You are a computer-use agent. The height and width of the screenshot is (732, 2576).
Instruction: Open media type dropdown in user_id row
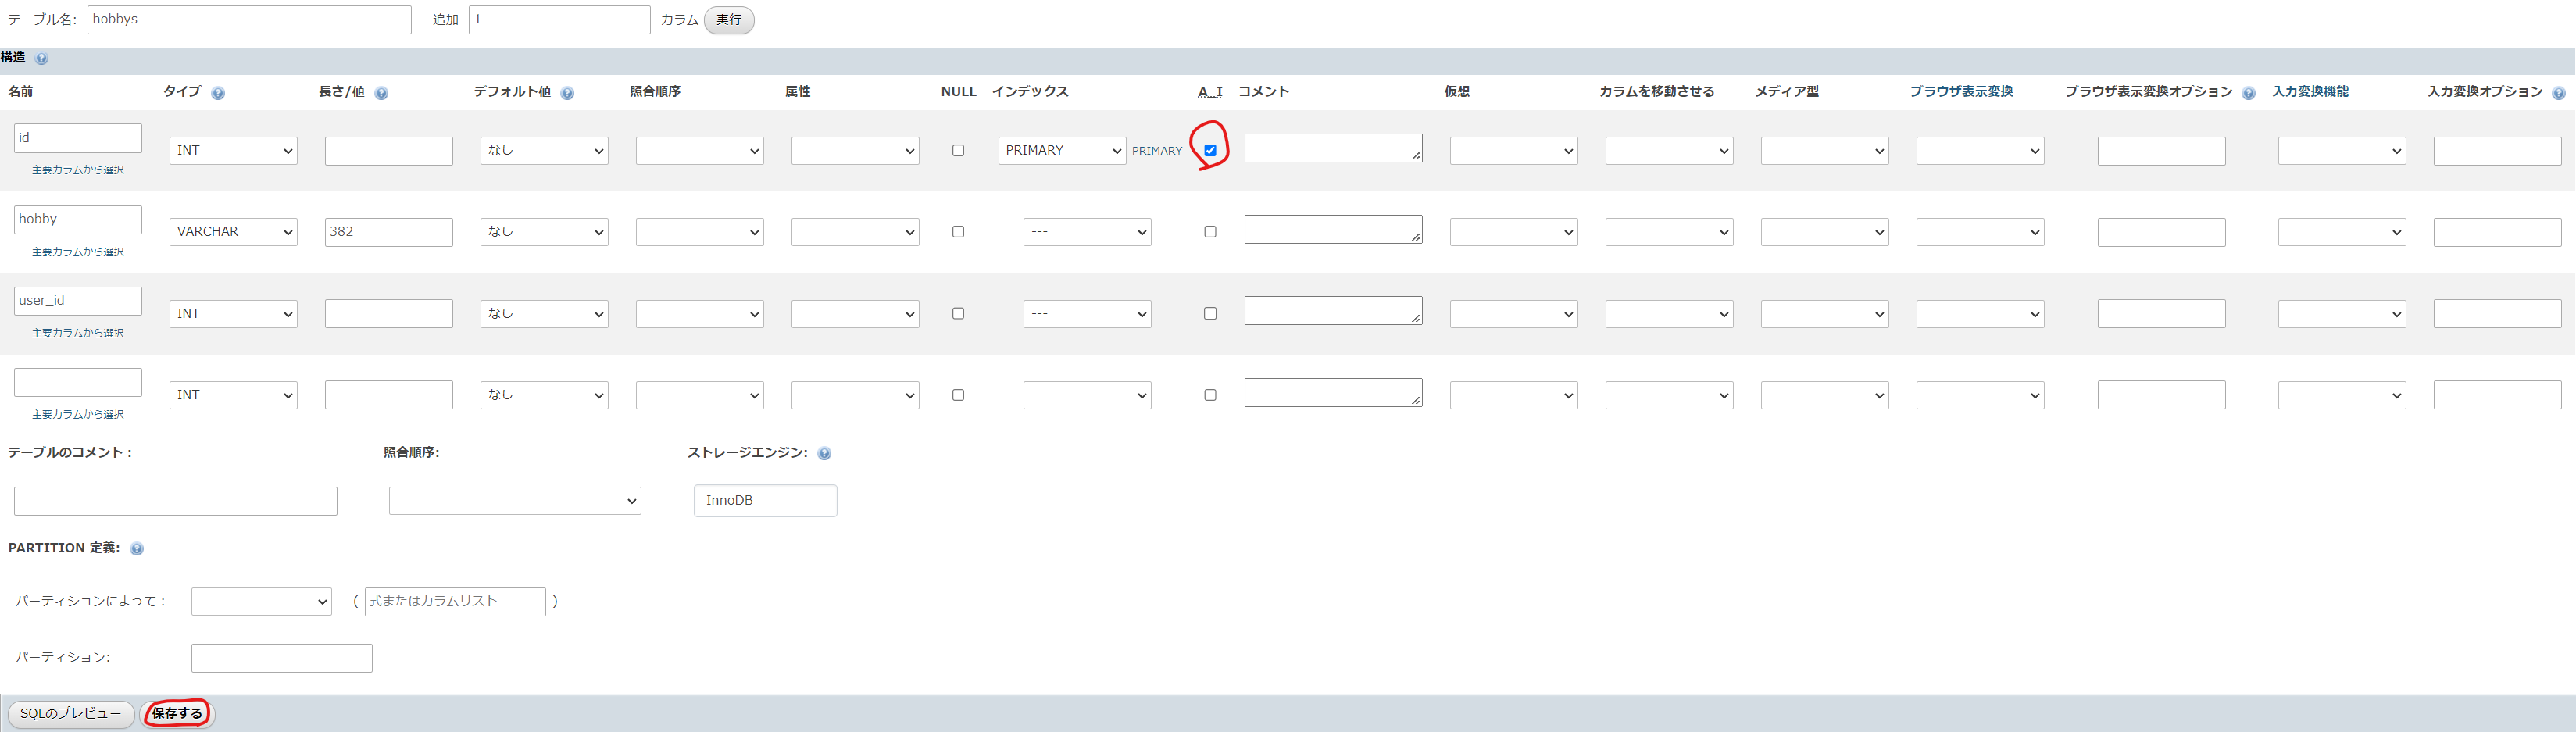tap(1825, 314)
